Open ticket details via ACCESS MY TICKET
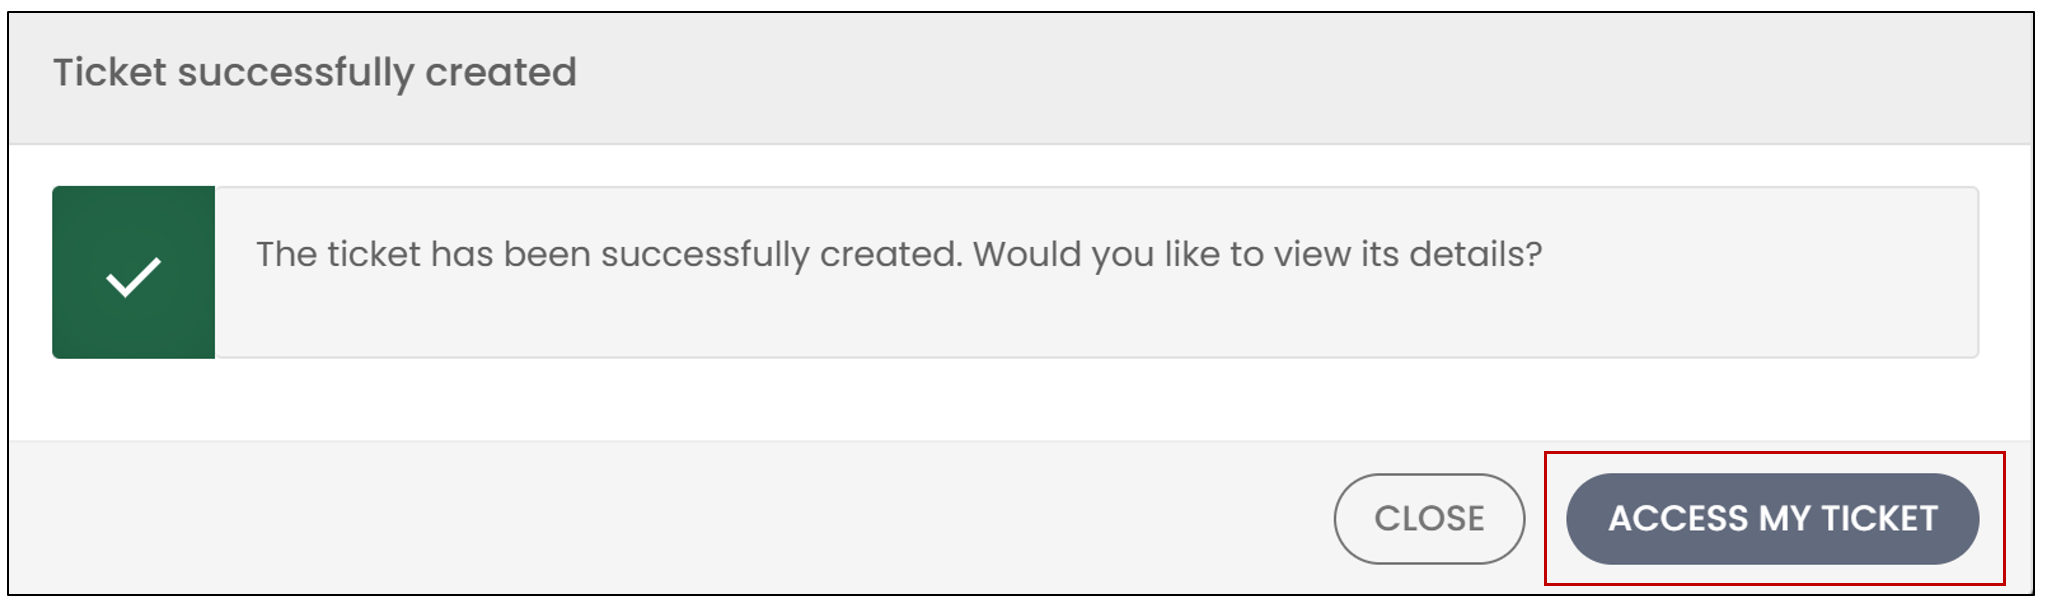The height and width of the screenshot is (611, 2045). (1772, 519)
